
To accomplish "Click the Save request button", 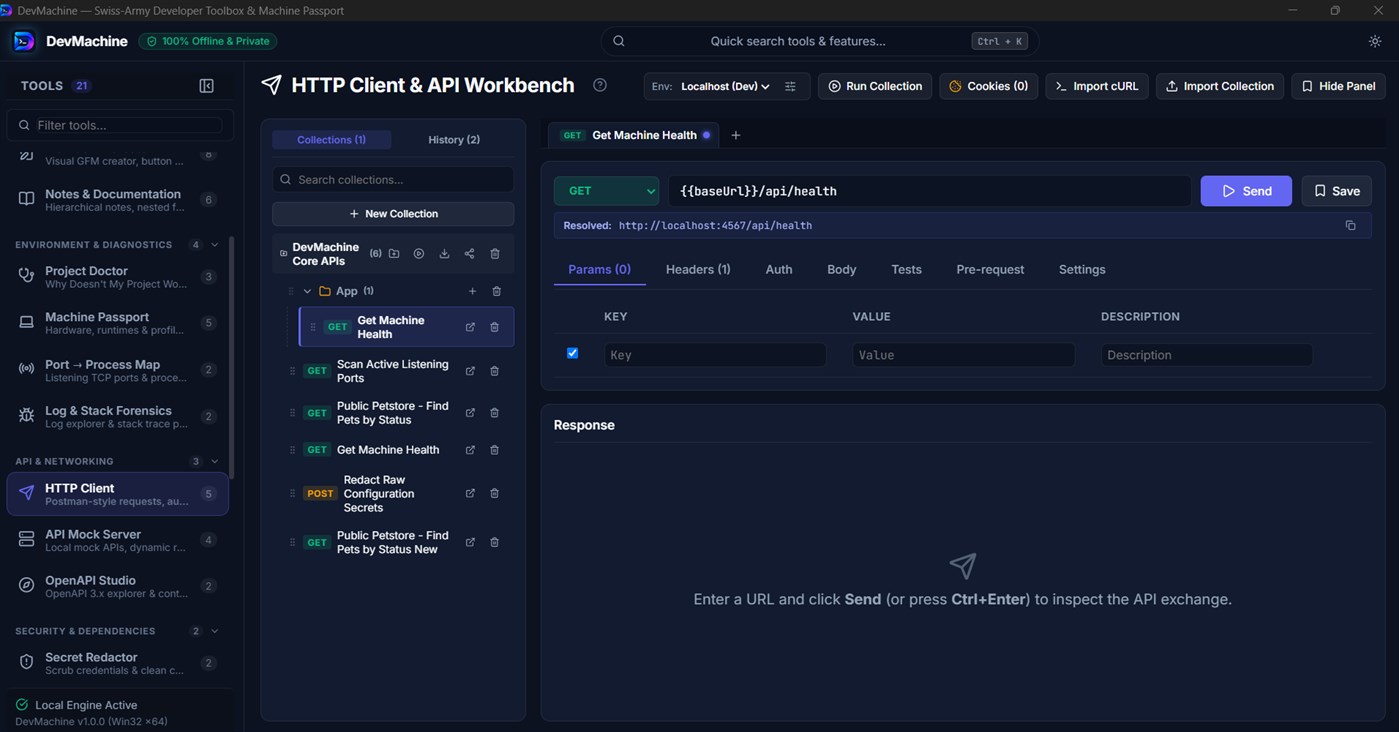I will pyautogui.click(x=1336, y=191).
